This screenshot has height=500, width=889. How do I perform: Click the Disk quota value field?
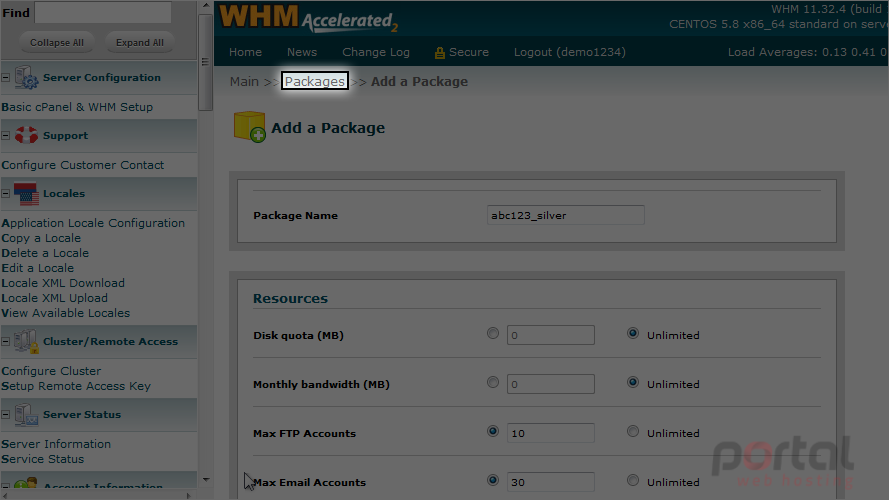[x=551, y=335]
